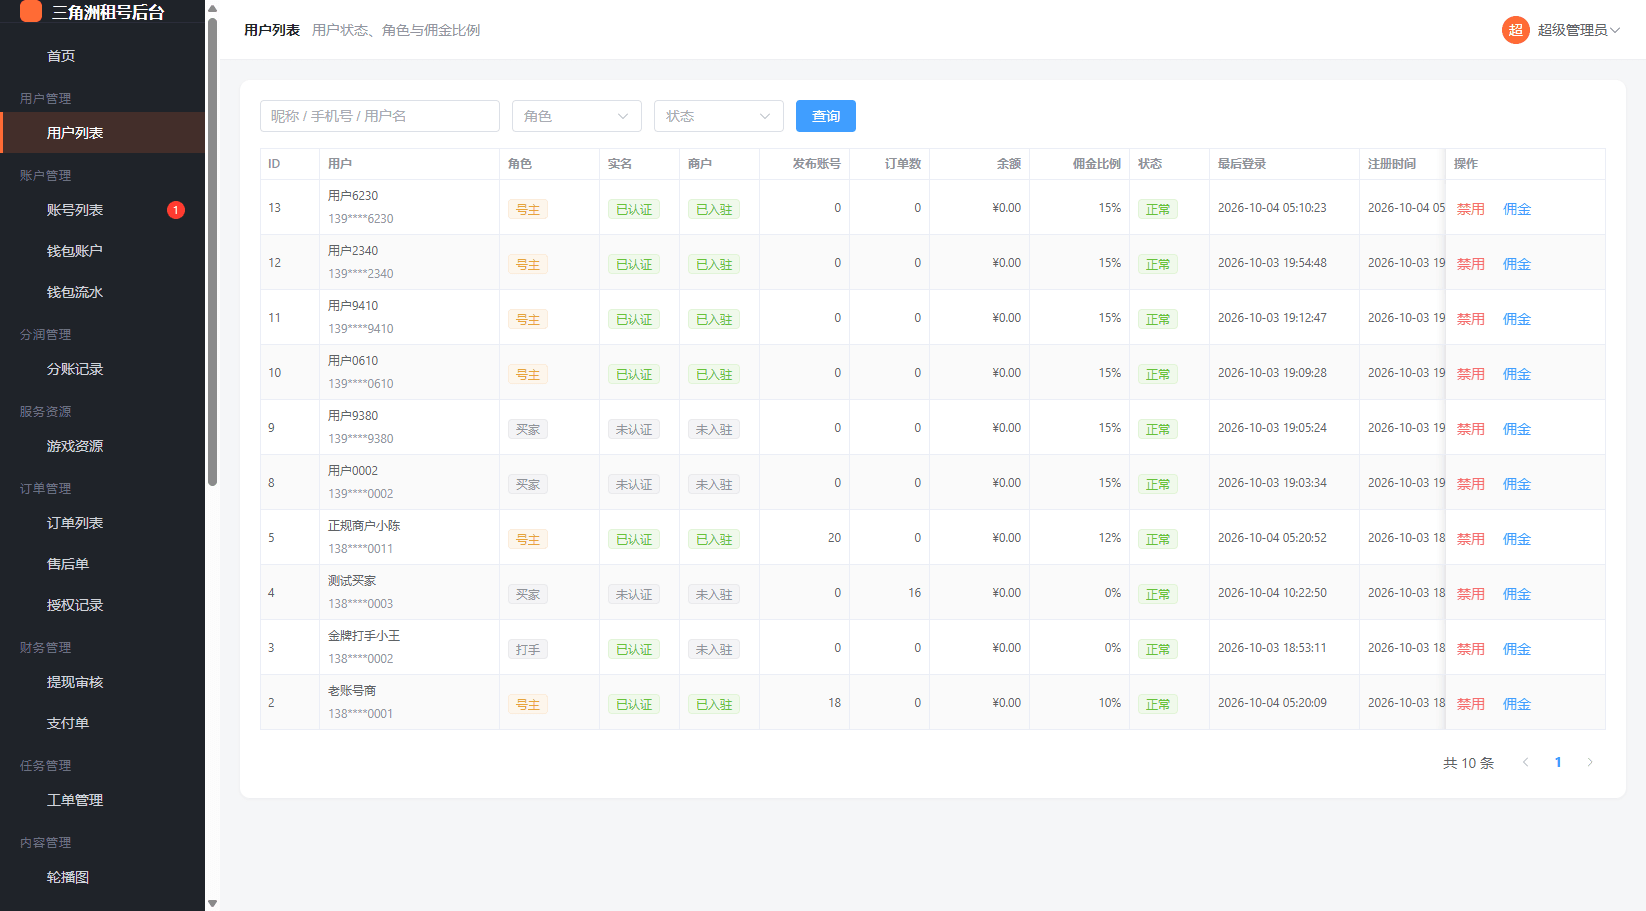The image size is (1646, 911).
Task: Click 禁用 for user 用户6230
Action: (x=1470, y=209)
